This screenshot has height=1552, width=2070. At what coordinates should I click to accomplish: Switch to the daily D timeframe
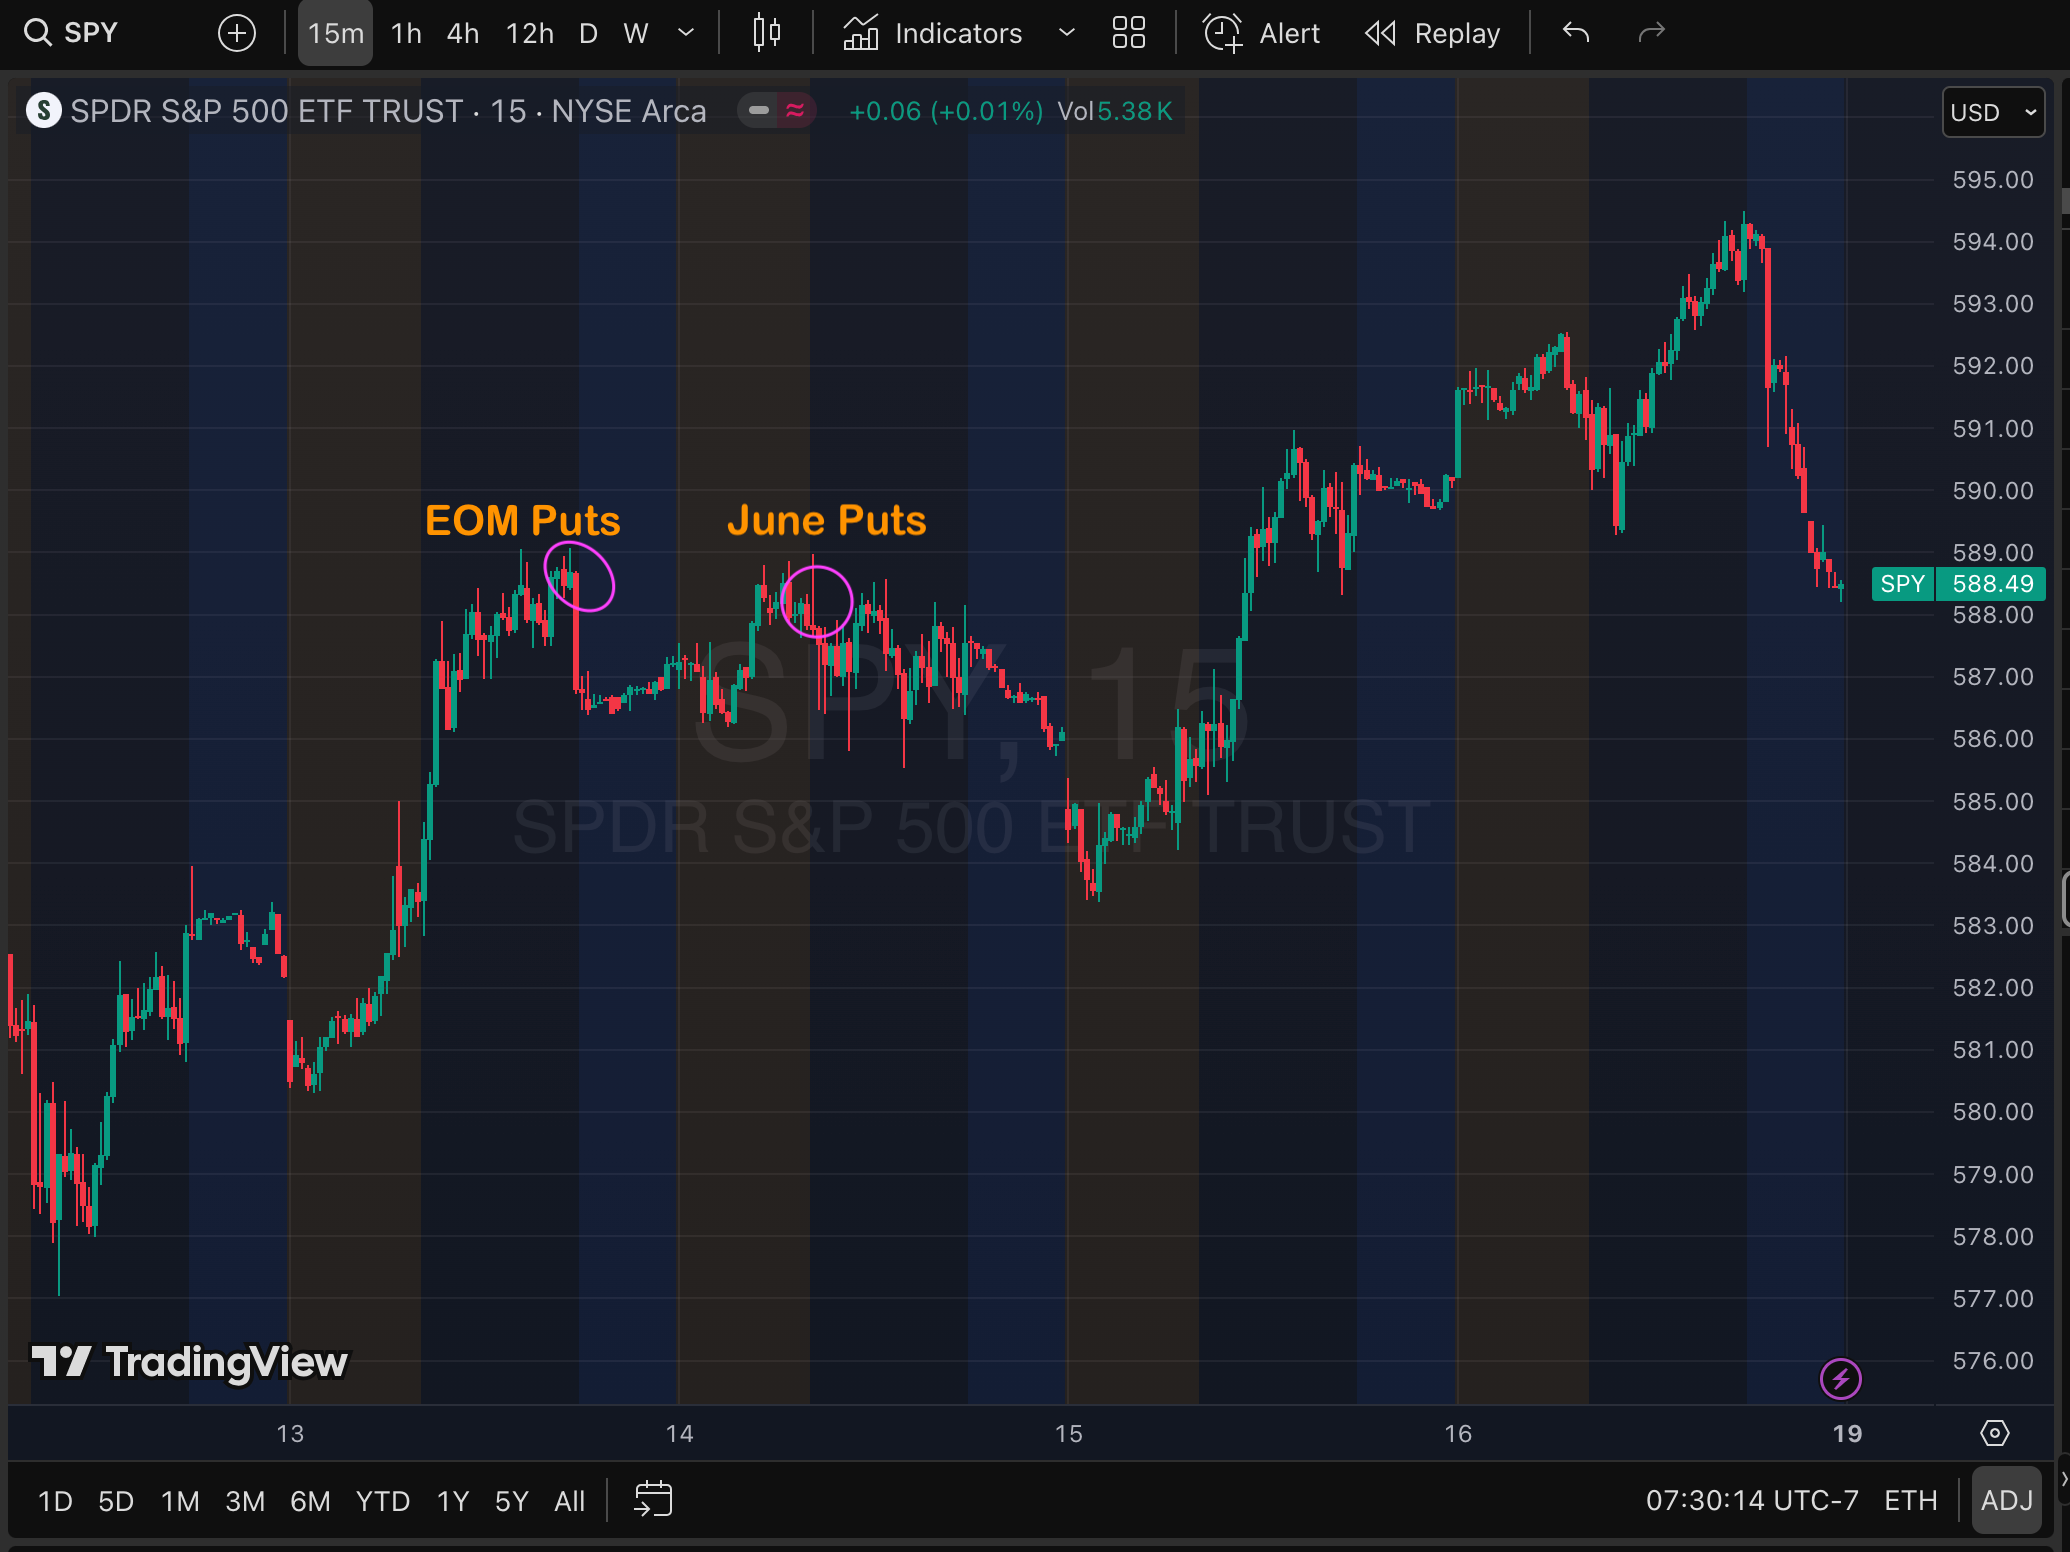(589, 33)
